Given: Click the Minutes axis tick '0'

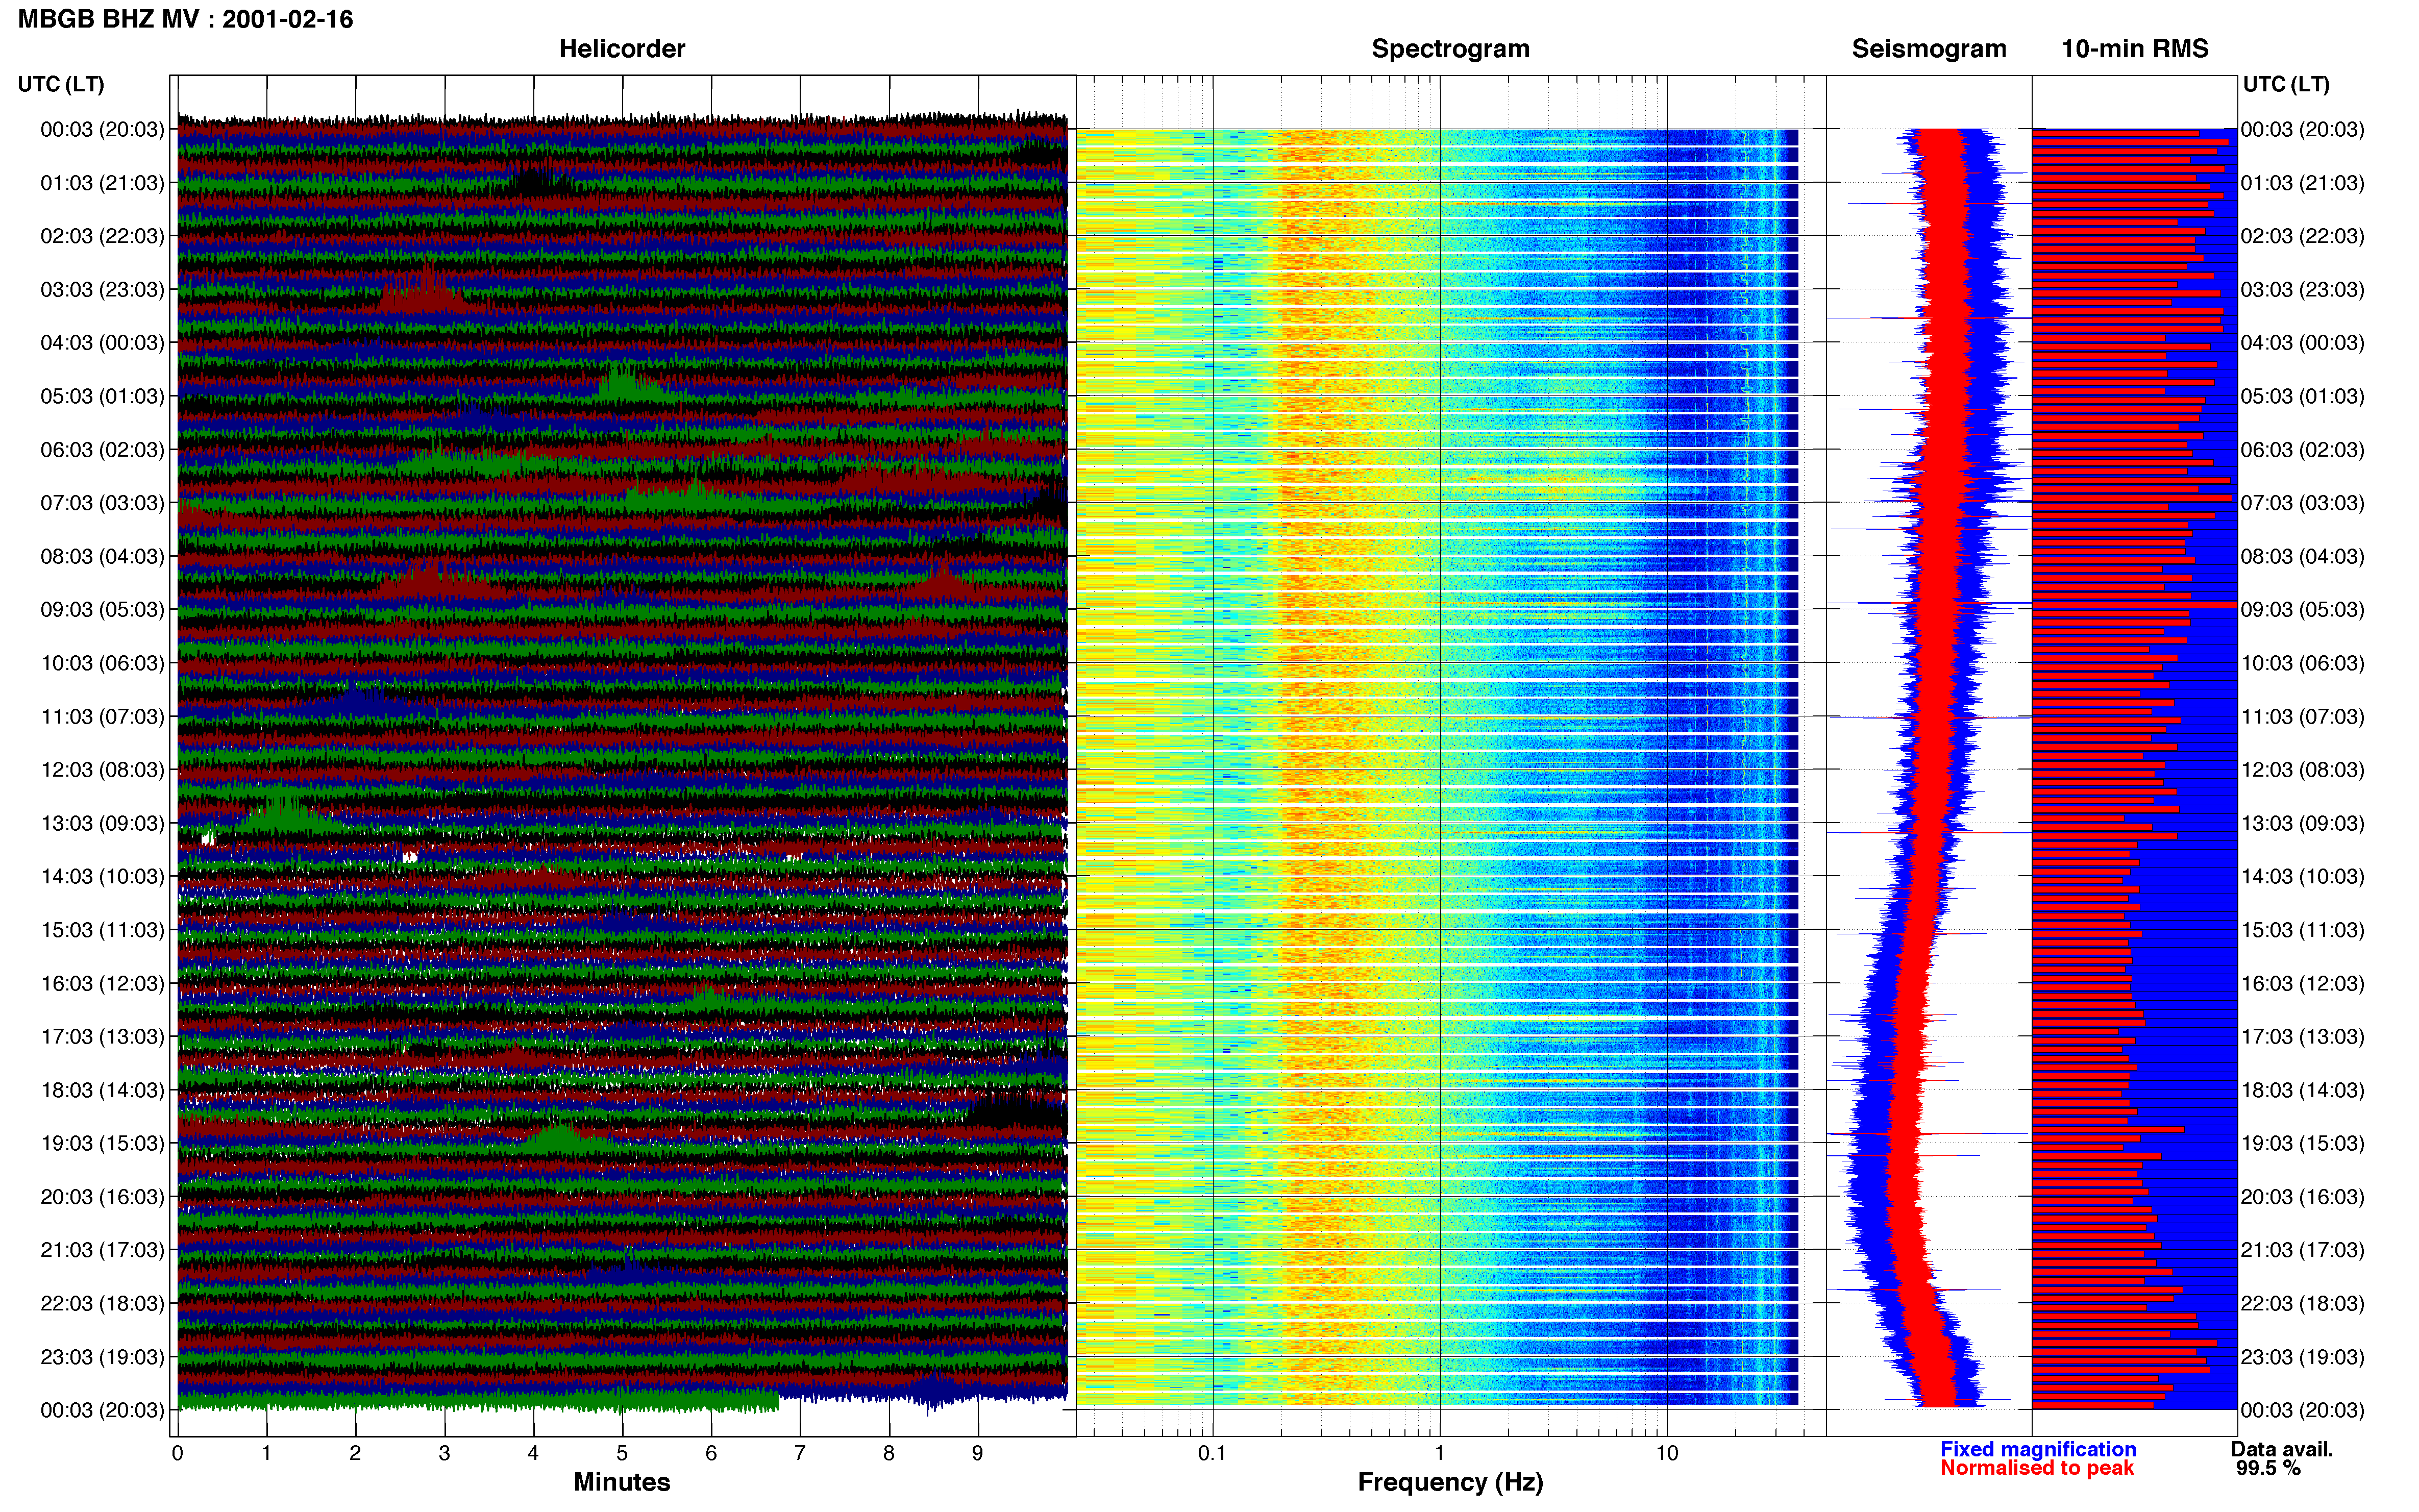Looking at the screenshot, I should tap(178, 1453).
